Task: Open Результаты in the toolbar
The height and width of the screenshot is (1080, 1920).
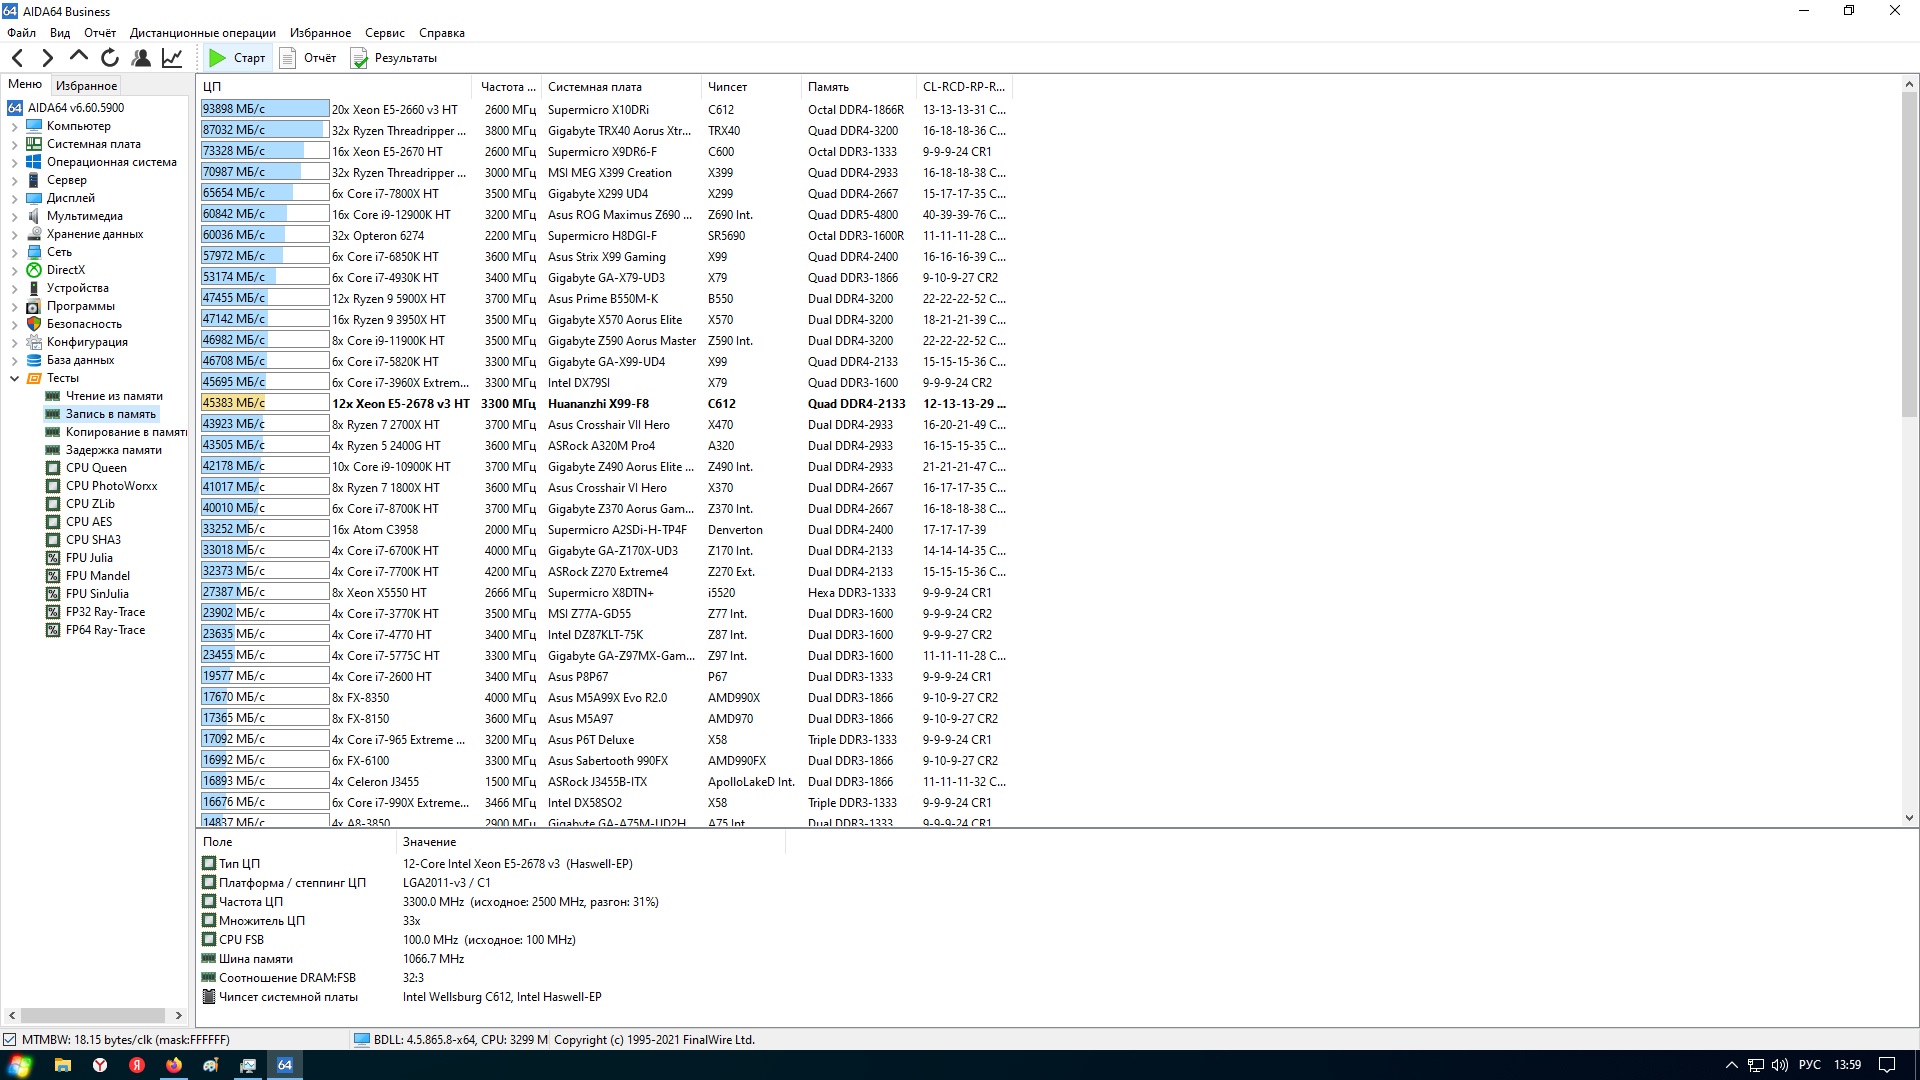Action: (x=394, y=58)
